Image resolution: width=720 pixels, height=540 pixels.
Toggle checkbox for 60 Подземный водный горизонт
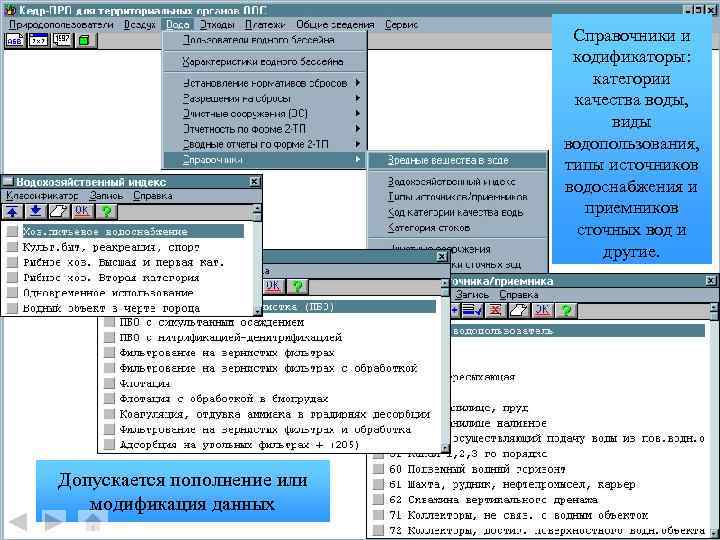point(378,469)
